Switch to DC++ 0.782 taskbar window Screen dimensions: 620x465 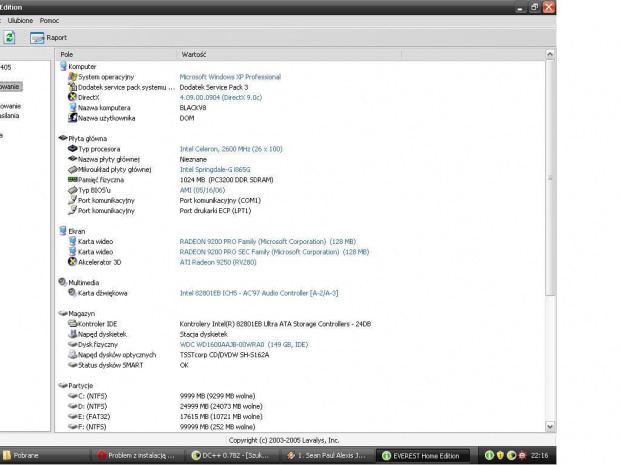(x=231, y=456)
